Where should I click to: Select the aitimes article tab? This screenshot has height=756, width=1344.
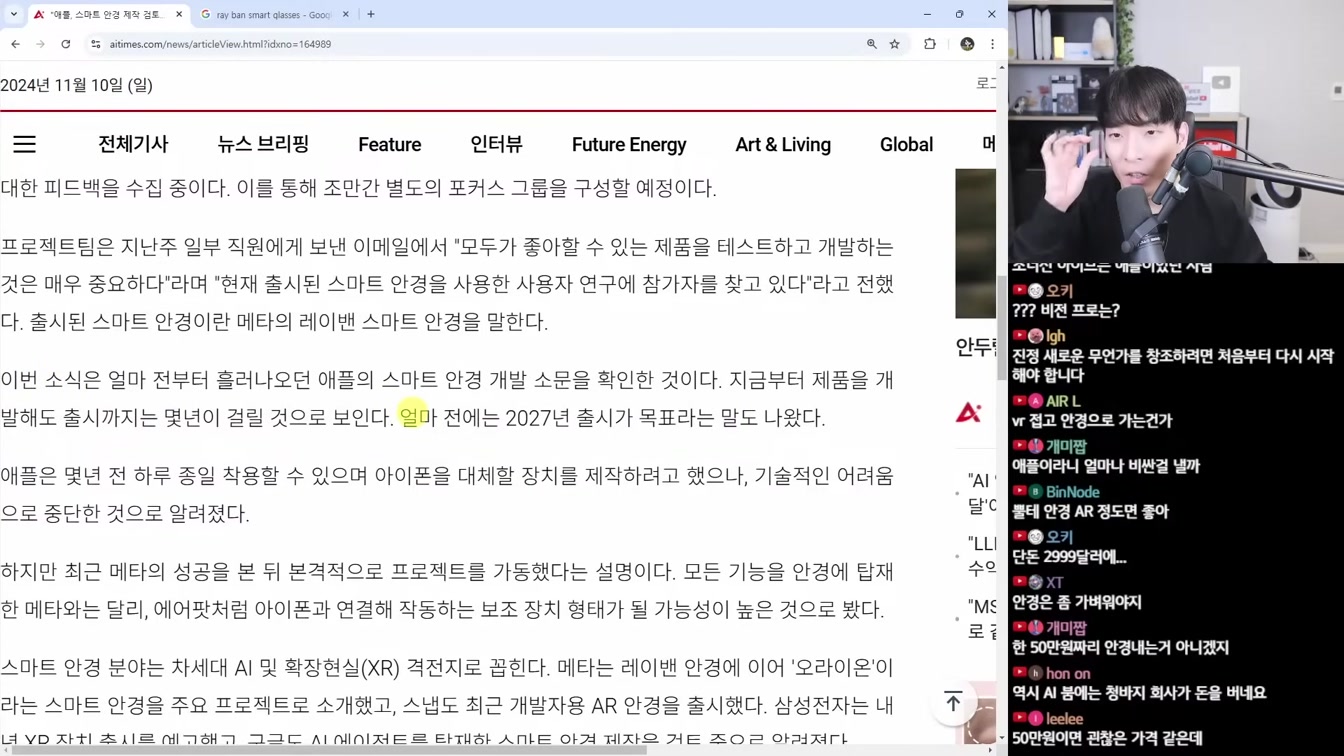108,14
